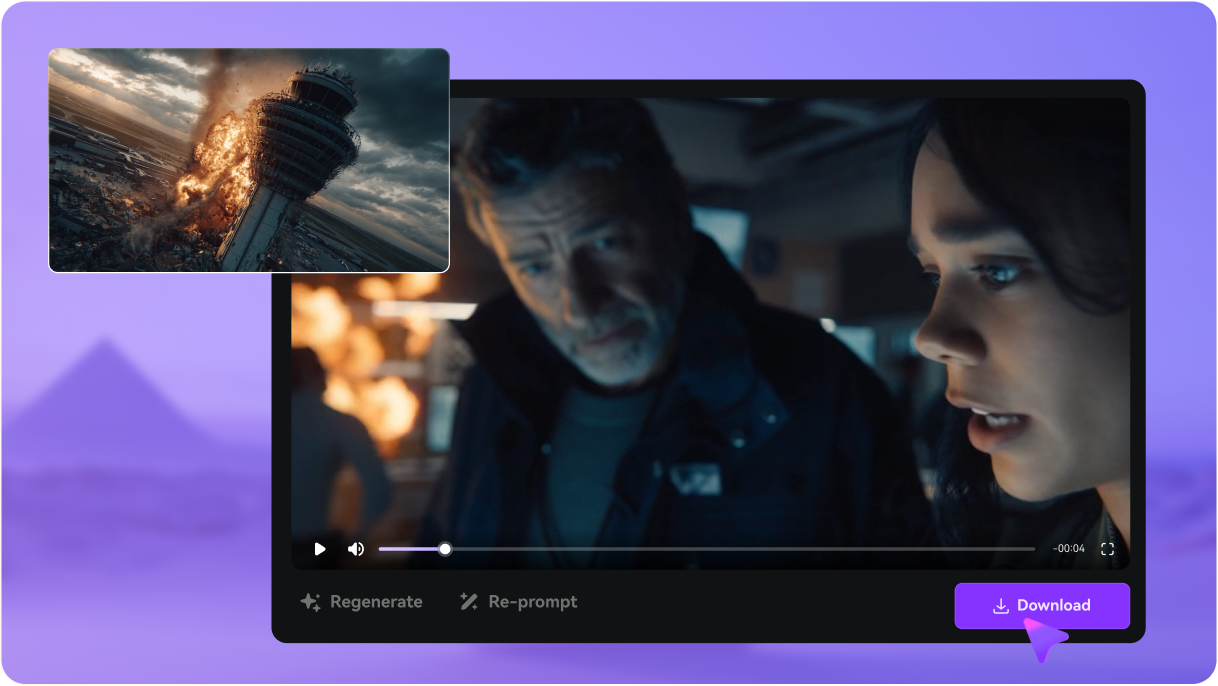
Task: Seek to the end of the progress bar
Action: 1032,549
